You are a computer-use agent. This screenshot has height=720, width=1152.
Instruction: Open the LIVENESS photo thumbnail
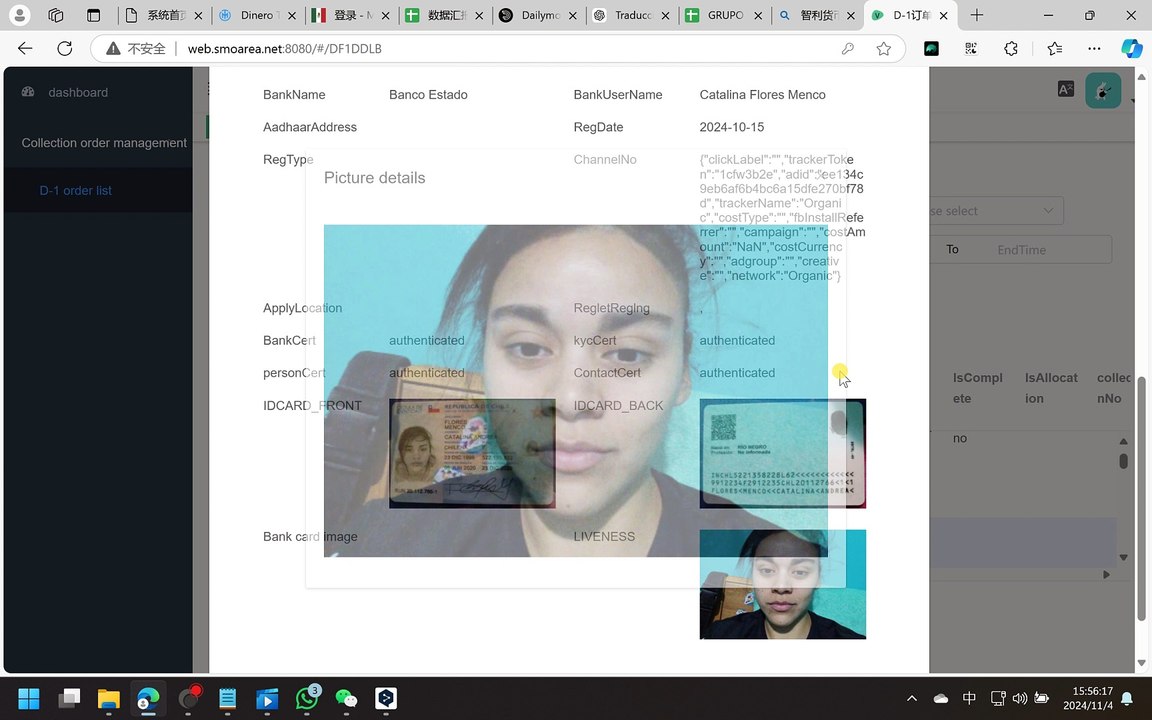pos(782,584)
